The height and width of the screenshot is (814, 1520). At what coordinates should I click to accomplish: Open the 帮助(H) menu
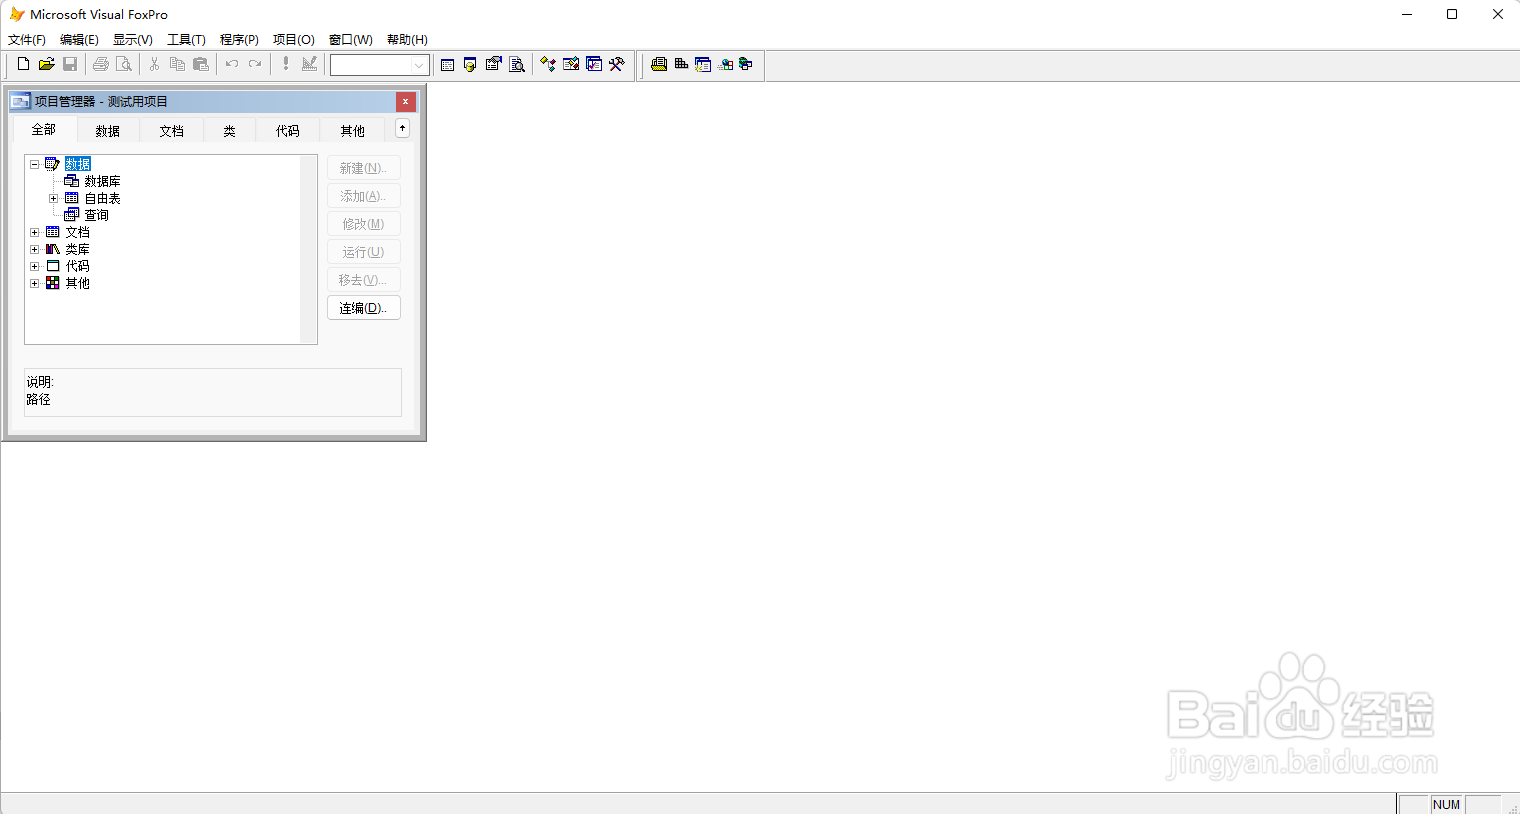click(407, 40)
